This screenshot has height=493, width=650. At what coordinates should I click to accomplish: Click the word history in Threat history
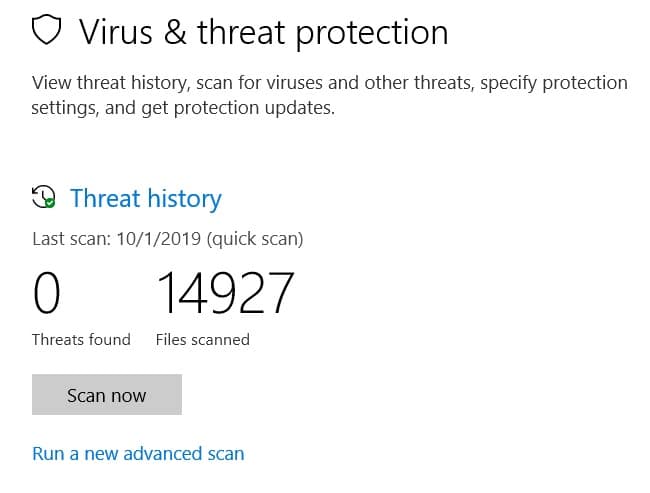[x=184, y=198]
